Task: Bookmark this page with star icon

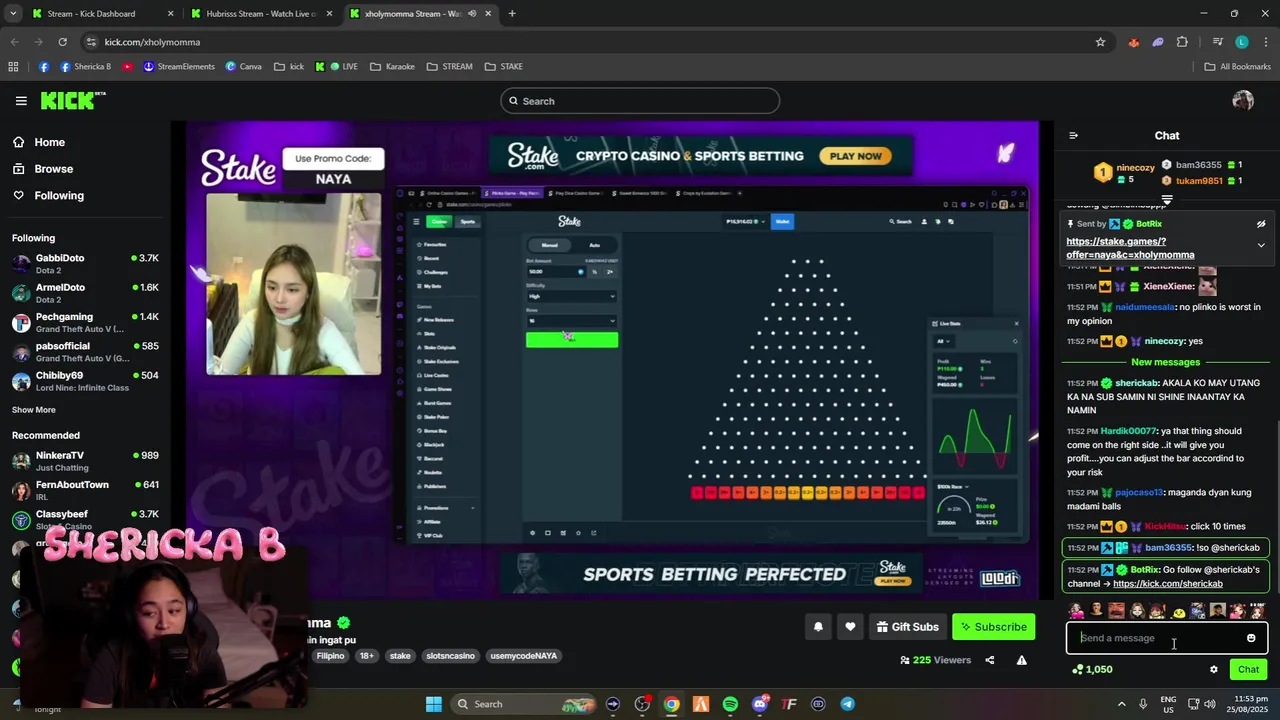Action: pos(1100,42)
